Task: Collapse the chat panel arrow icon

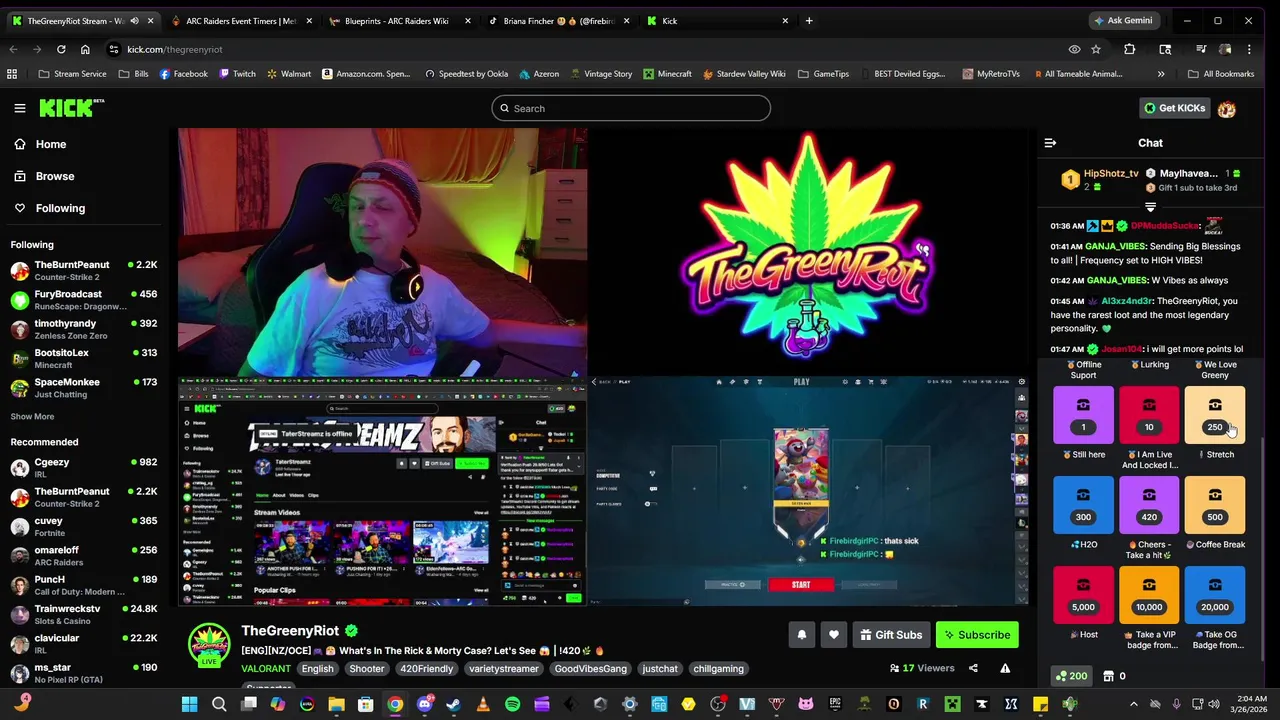Action: pyautogui.click(x=1050, y=143)
